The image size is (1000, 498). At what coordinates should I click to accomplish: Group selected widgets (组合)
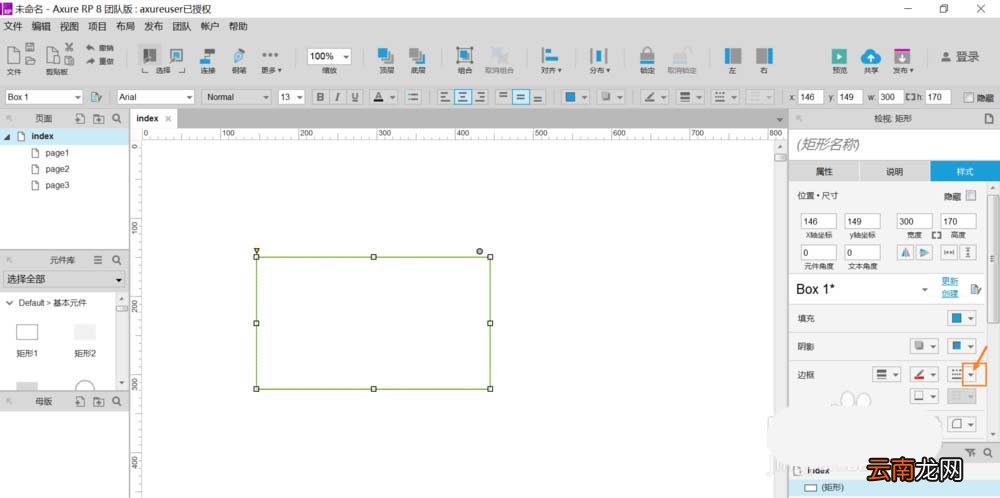pos(465,61)
